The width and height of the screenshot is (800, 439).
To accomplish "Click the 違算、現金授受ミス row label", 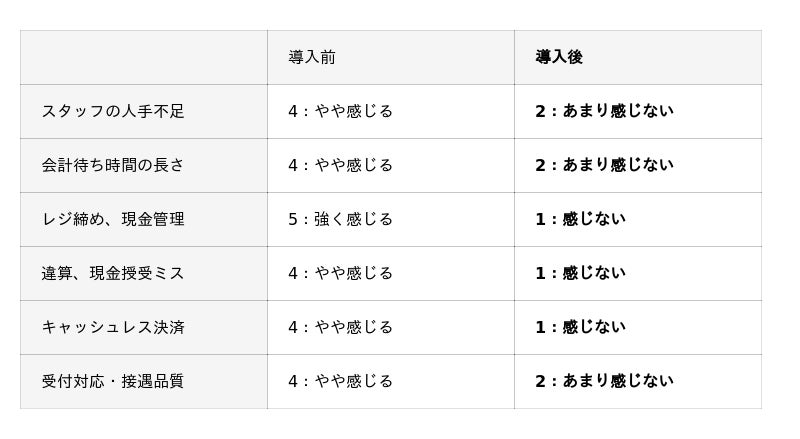I will (113, 273).
